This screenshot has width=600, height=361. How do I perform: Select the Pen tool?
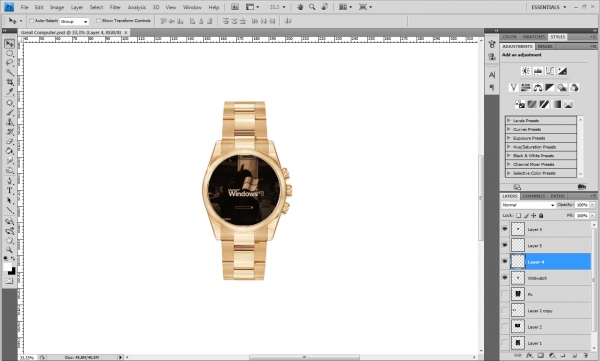pos(10,181)
